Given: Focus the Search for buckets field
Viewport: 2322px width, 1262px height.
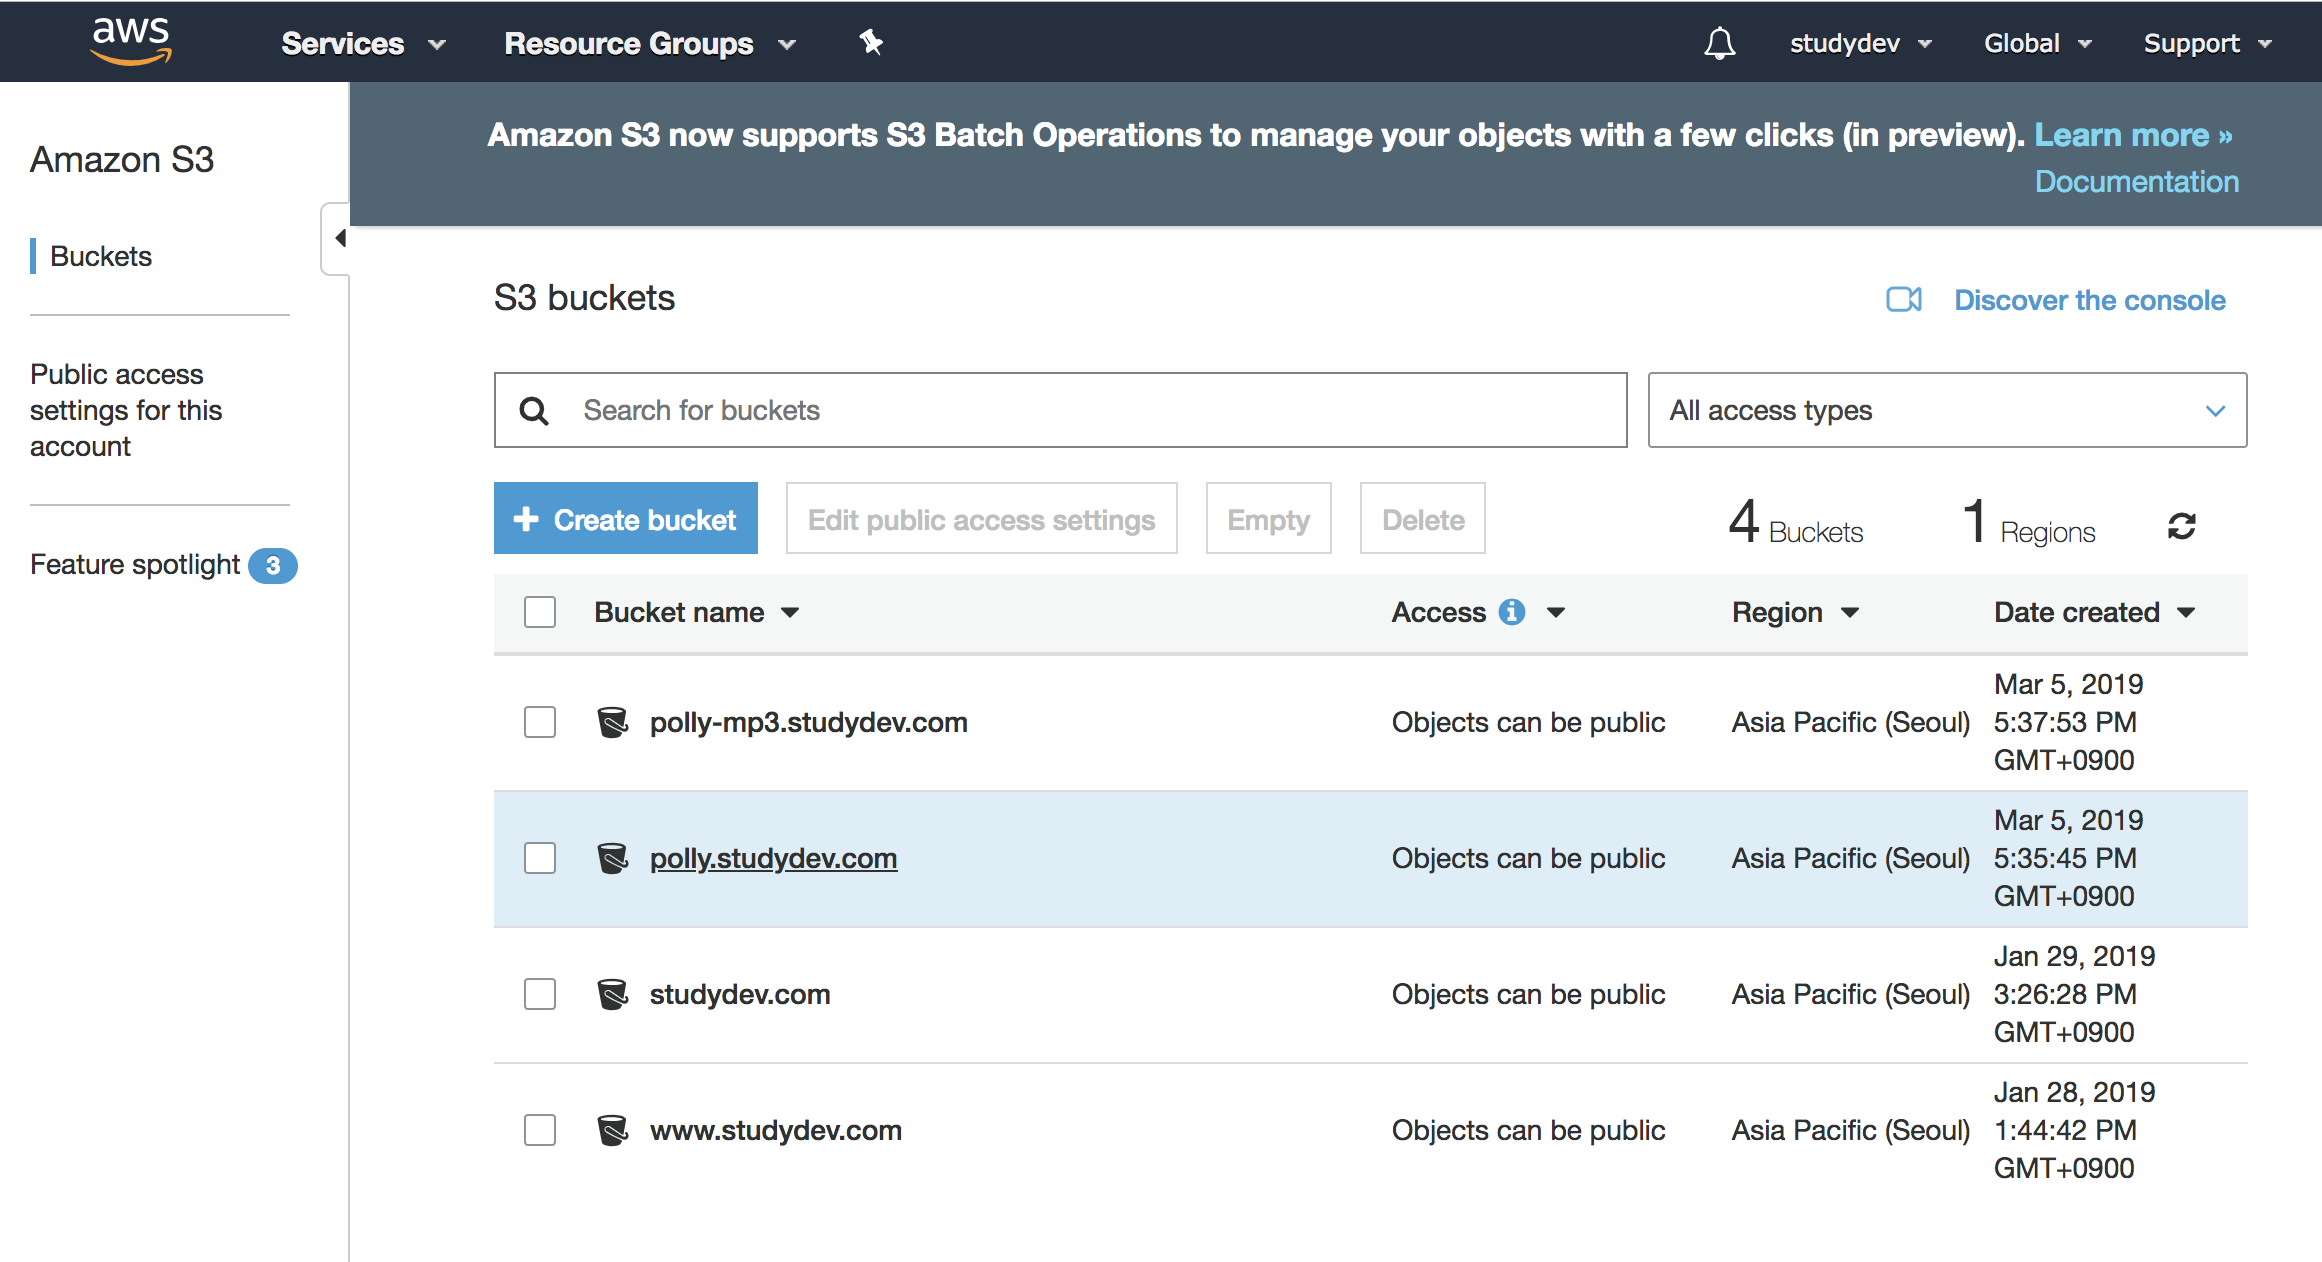Looking at the screenshot, I should click(x=1060, y=410).
